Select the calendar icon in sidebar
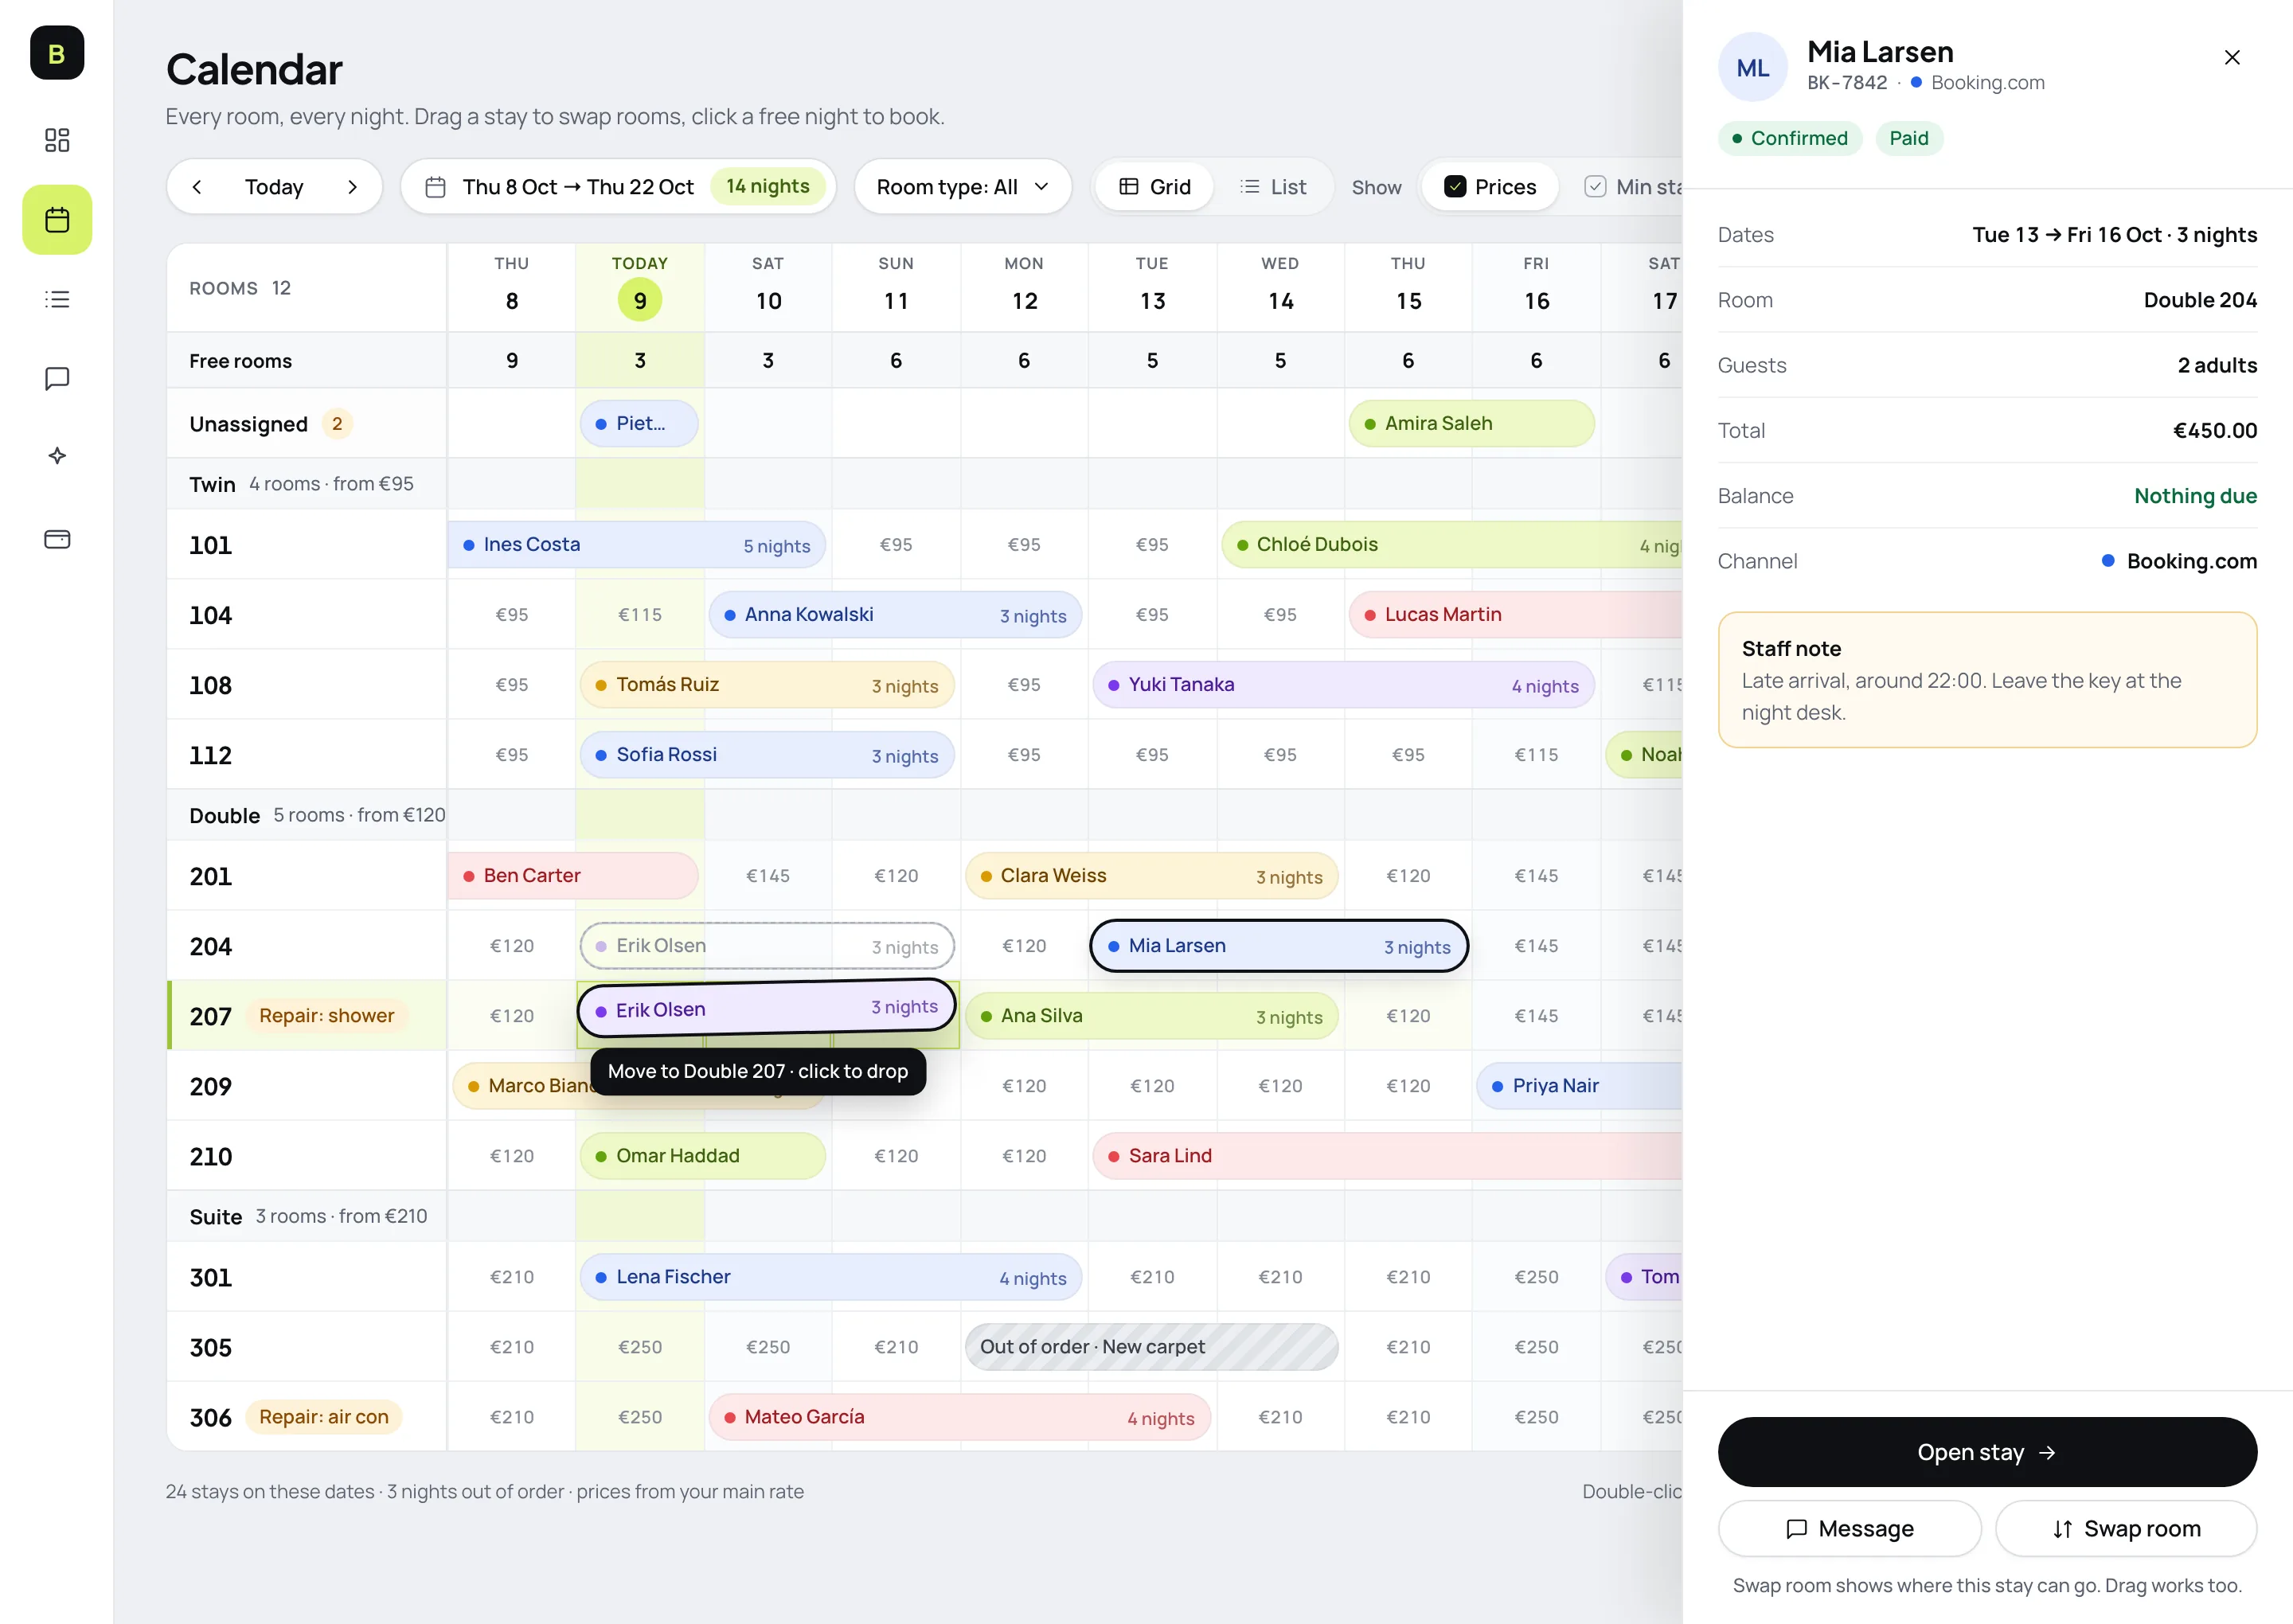Screen dimensions: 2293x1624 [x=57, y=219]
